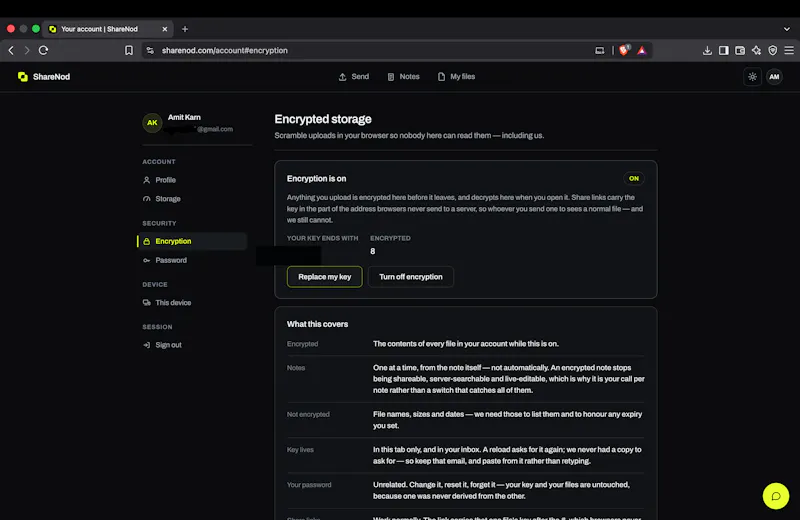Toggle the light/dark theme sun icon

[752, 77]
